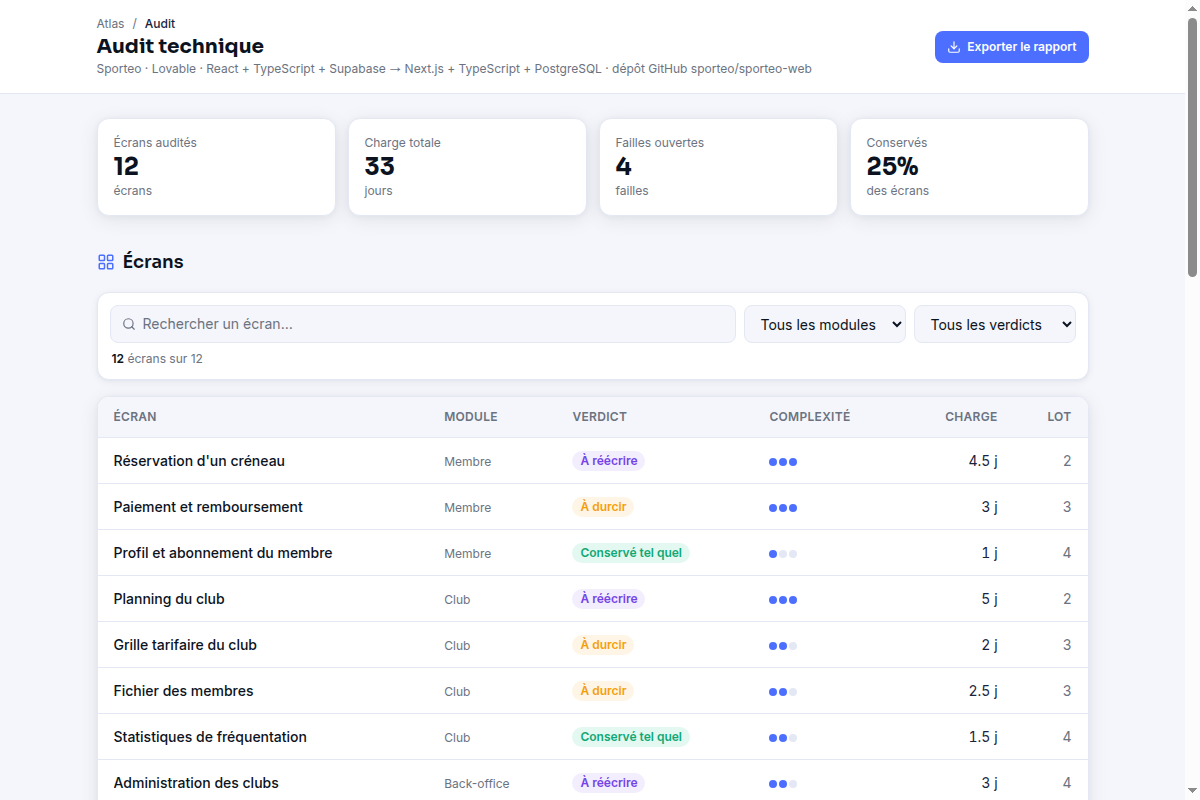Sort by the CHARGE column header

click(971, 417)
